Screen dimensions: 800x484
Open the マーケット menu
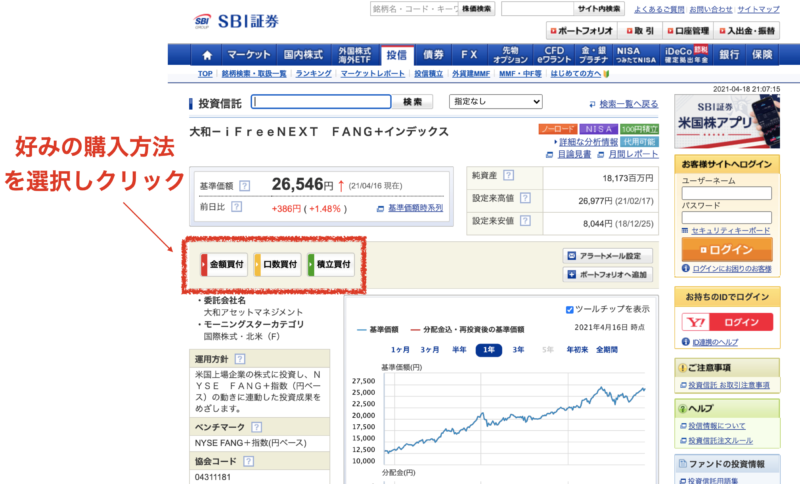point(248,55)
